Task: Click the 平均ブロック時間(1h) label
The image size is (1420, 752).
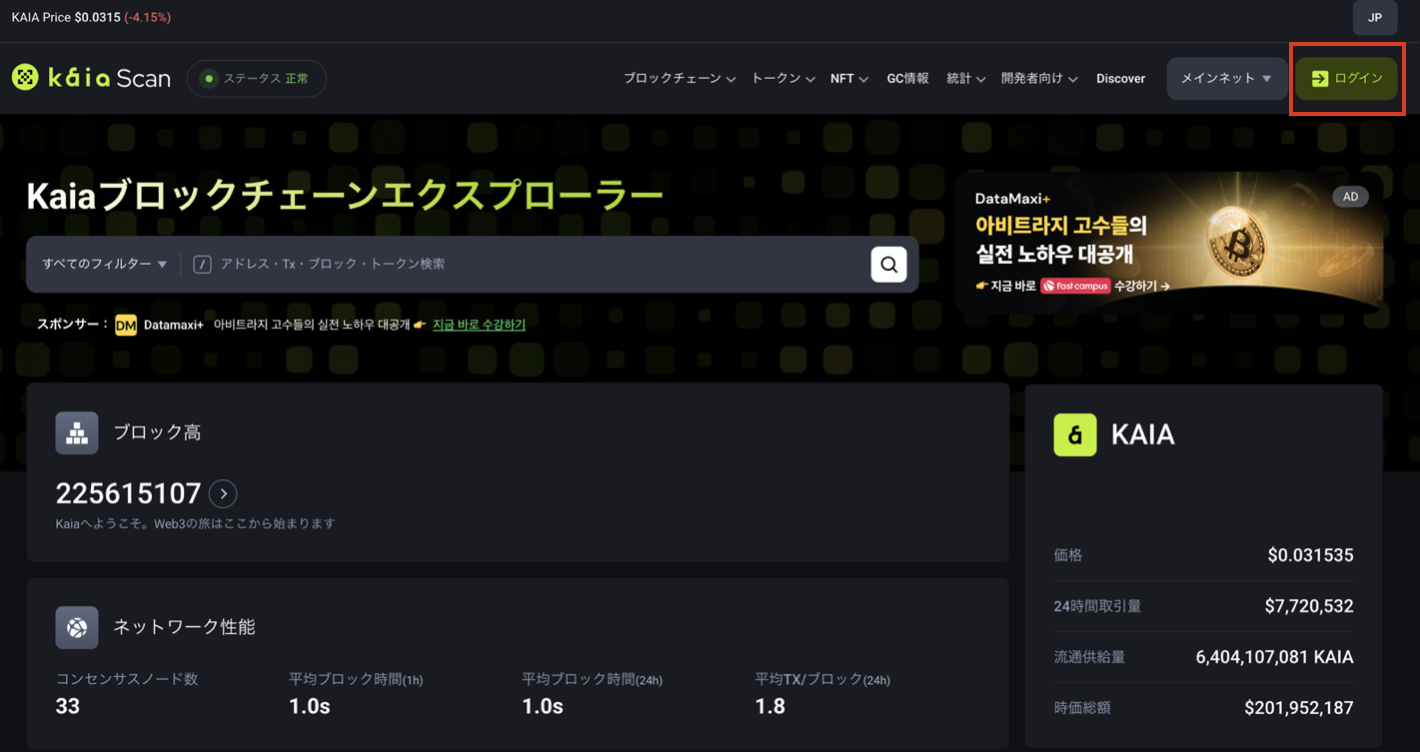Action: click(x=356, y=679)
